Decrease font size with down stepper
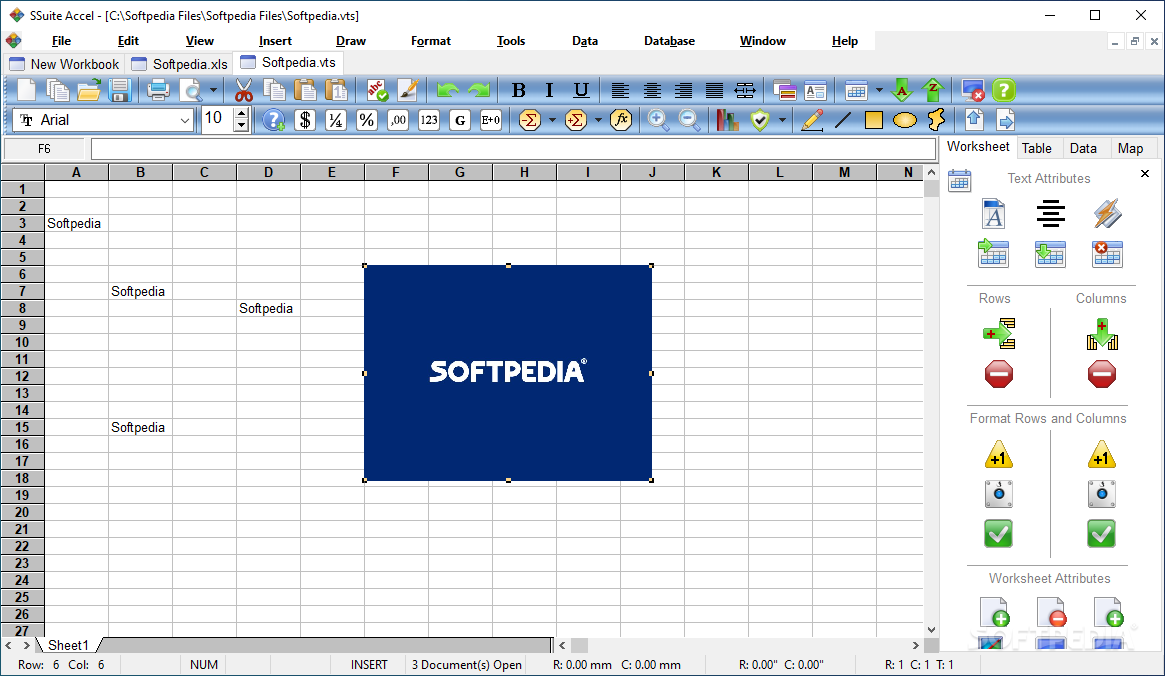This screenshot has height=676, width=1165. 241,126
